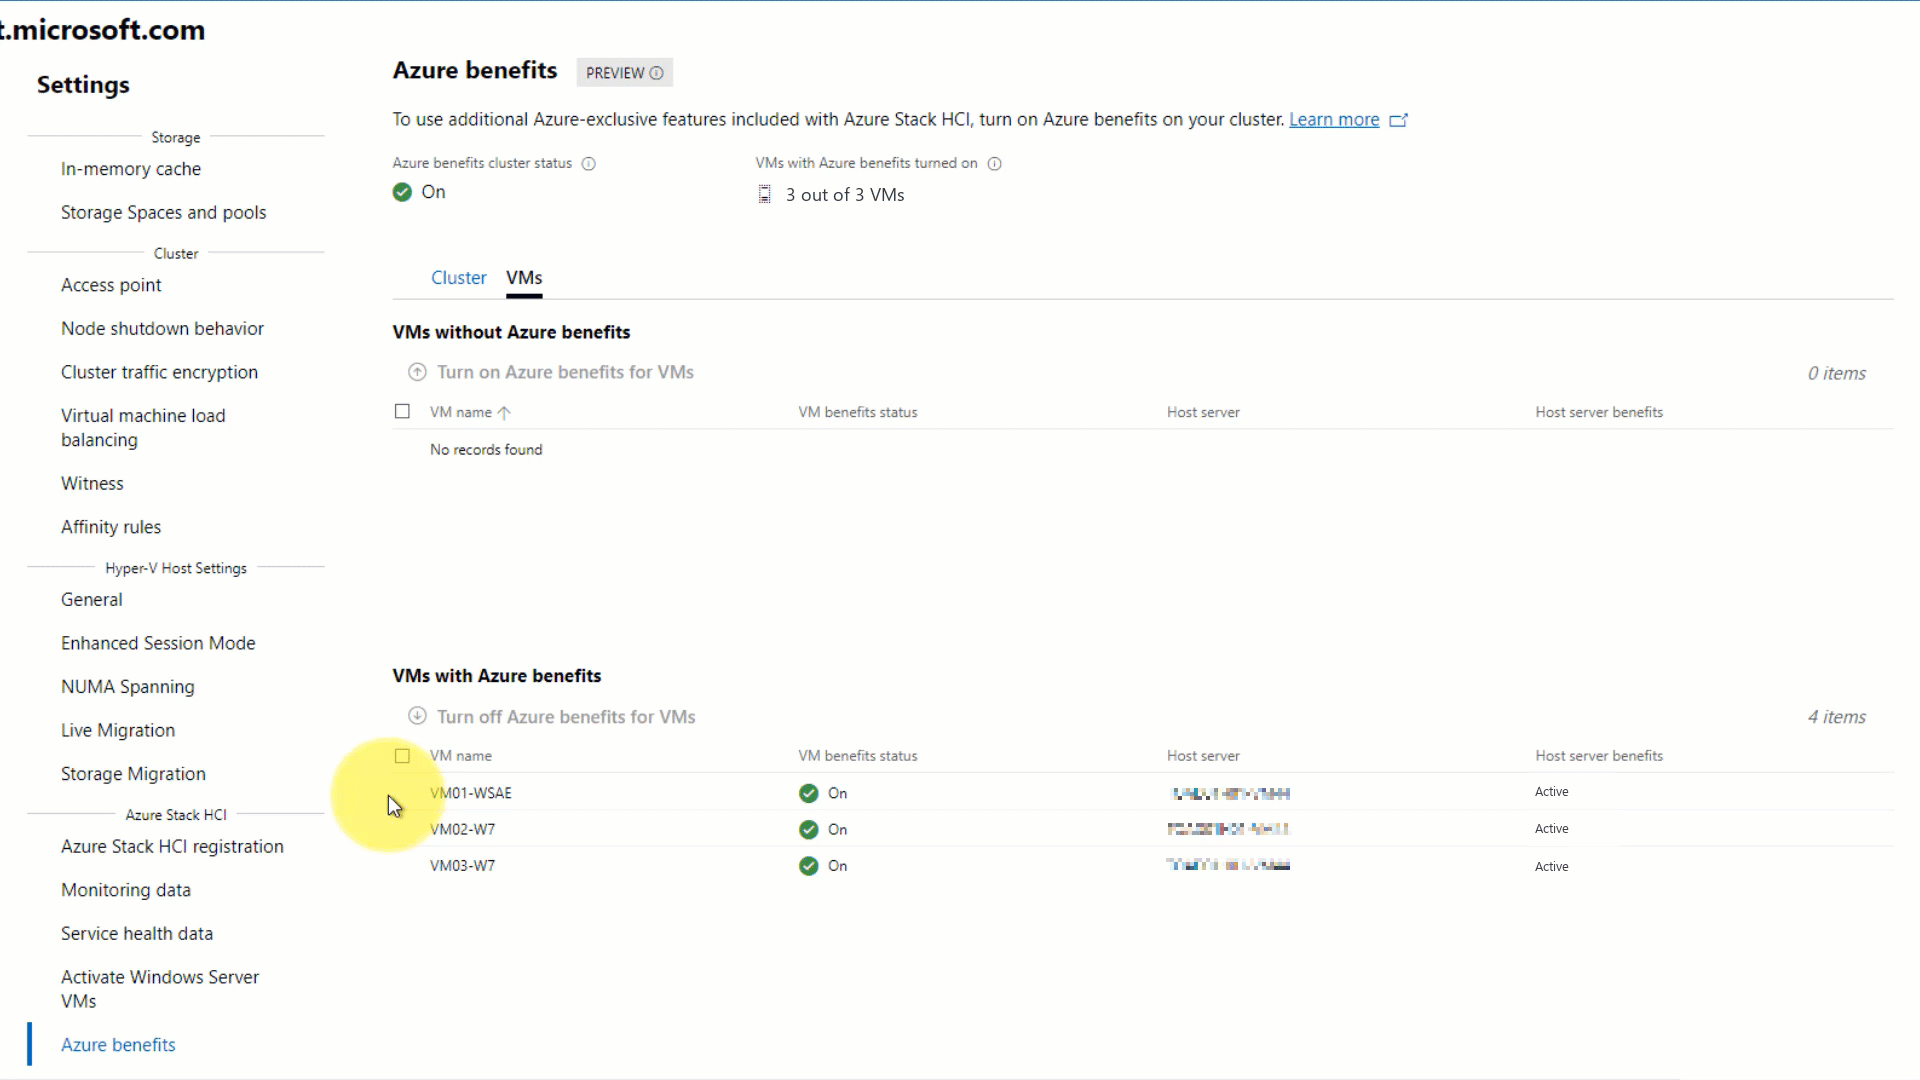The height and width of the screenshot is (1080, 1920).
Task: Enable checkbox for VM01-WSAE row
Action: (402, 791)
